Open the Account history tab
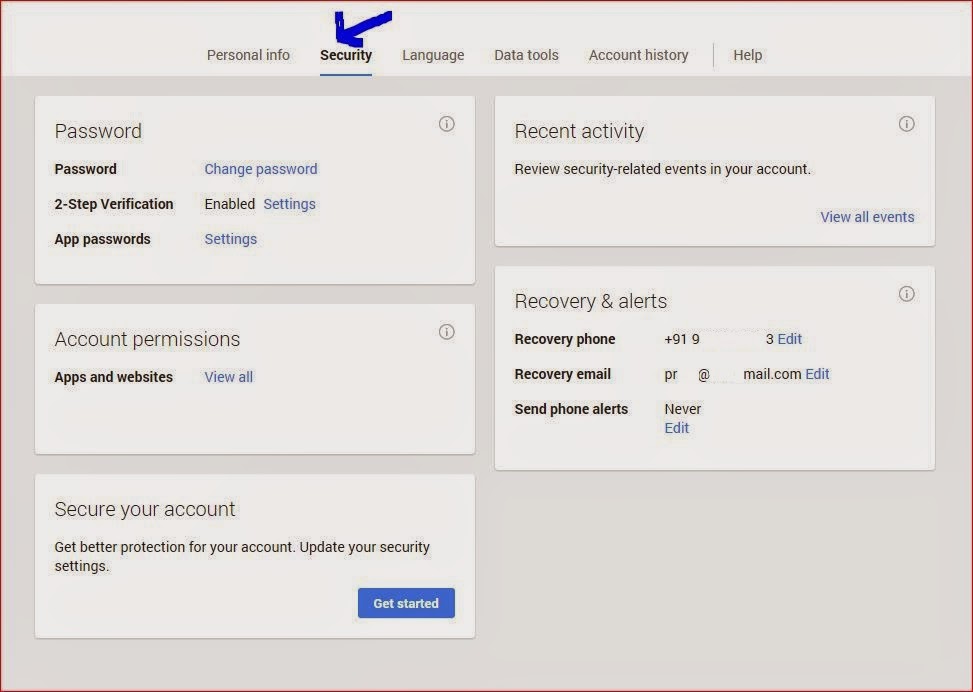 point(638,55)
